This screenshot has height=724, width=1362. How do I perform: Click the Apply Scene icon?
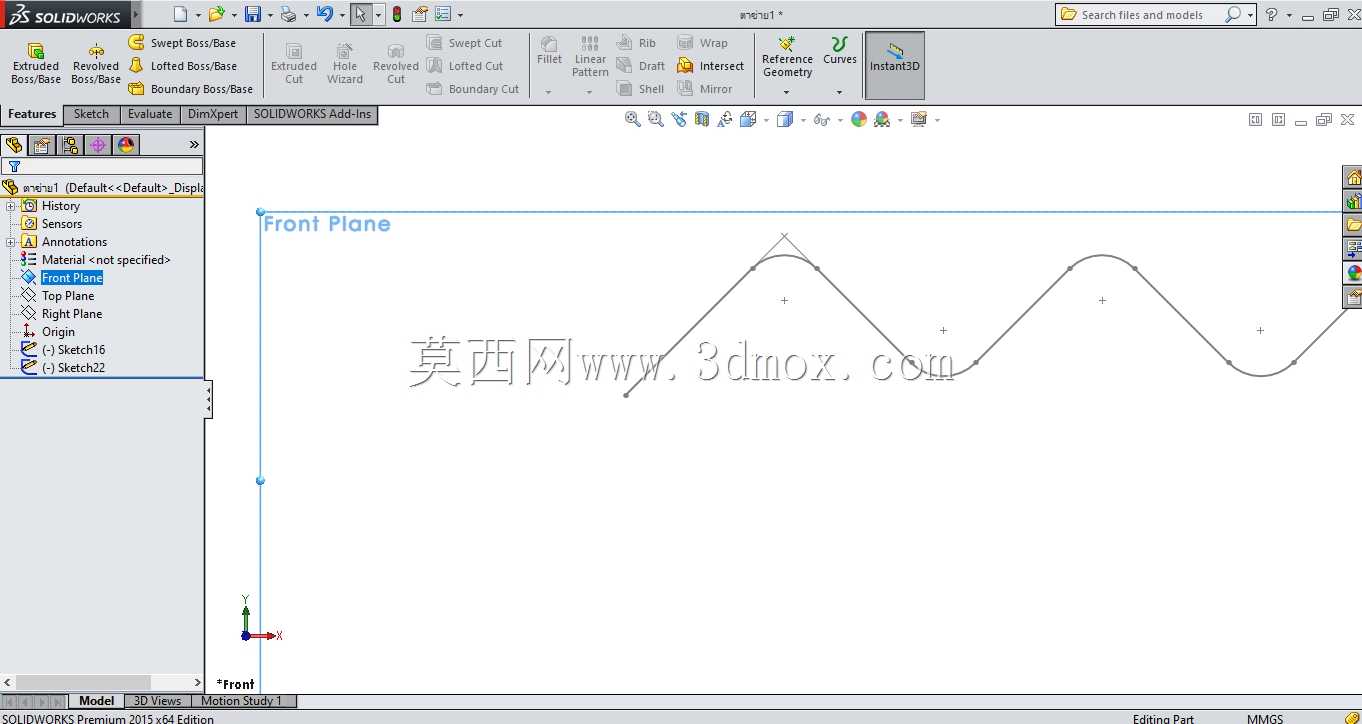[882, 119]
